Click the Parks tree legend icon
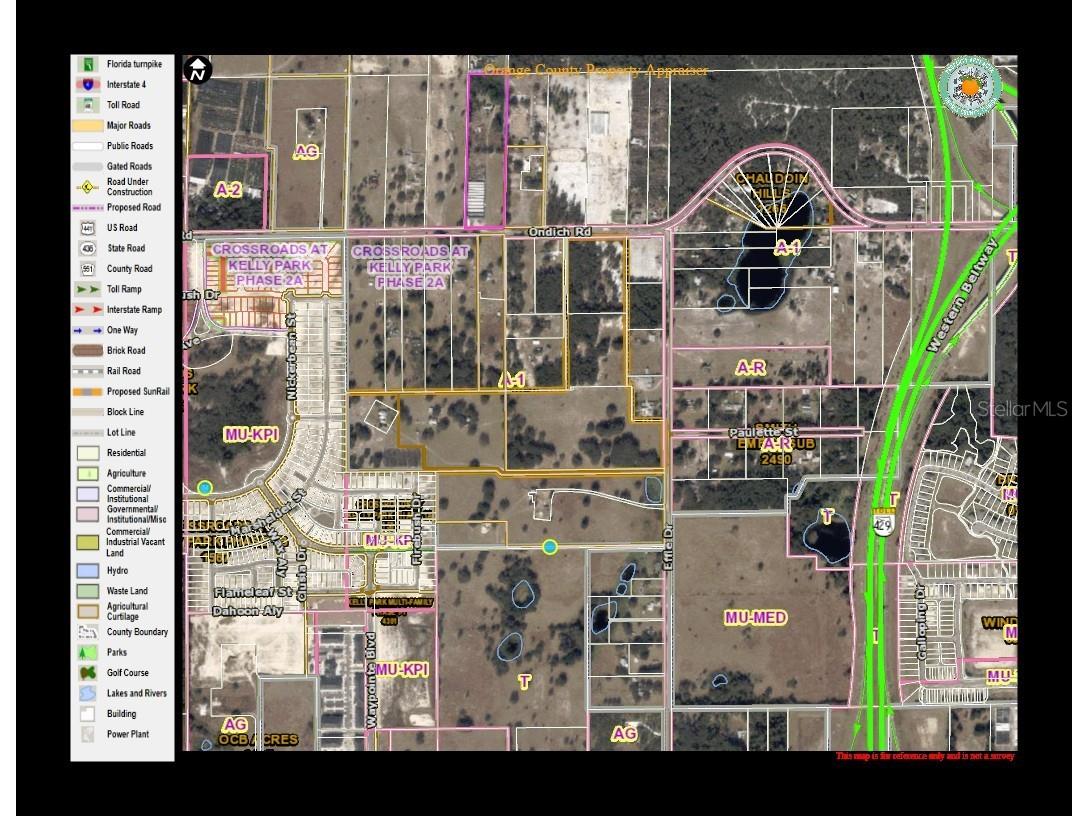Image resolution: width=1088 pixels, height=816 pixels. pos(88,652)
